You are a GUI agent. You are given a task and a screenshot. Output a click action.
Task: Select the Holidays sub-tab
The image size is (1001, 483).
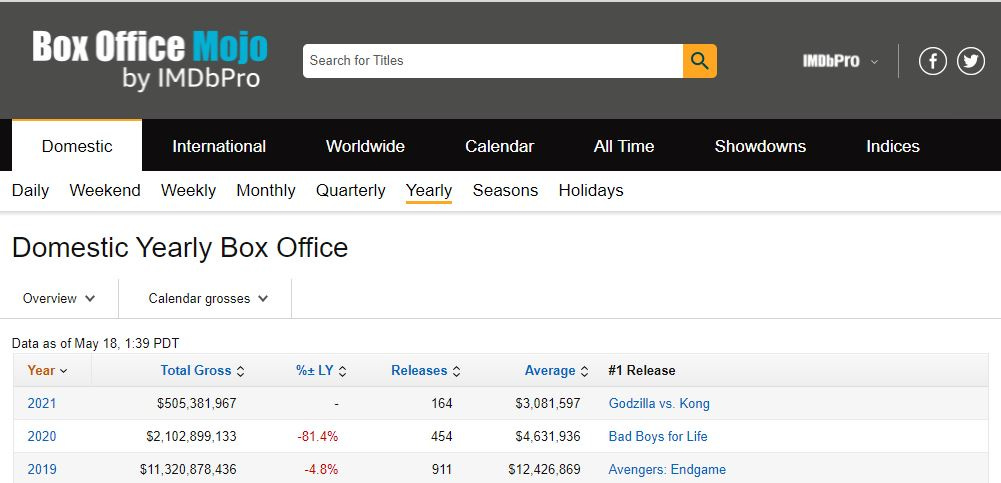tap(591, 190)
